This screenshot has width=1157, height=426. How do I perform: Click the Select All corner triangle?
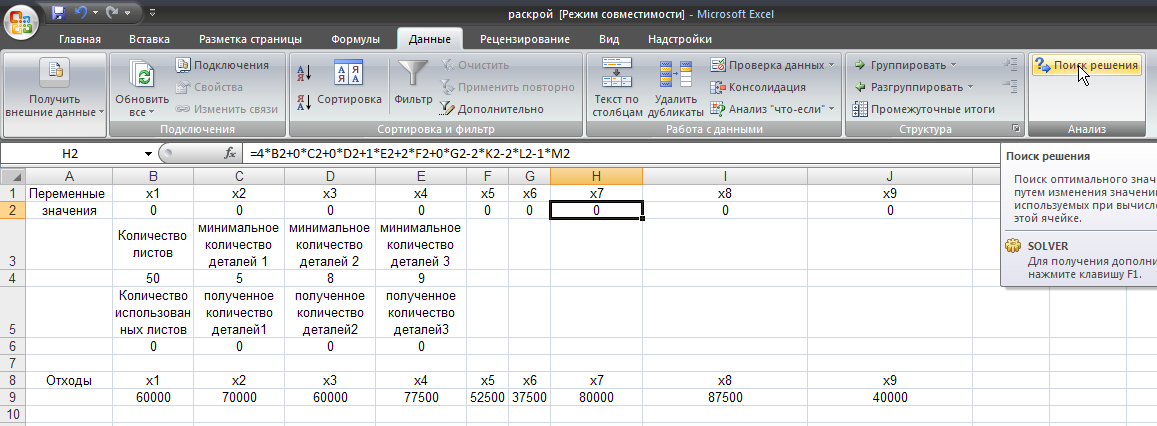point(13,176)
